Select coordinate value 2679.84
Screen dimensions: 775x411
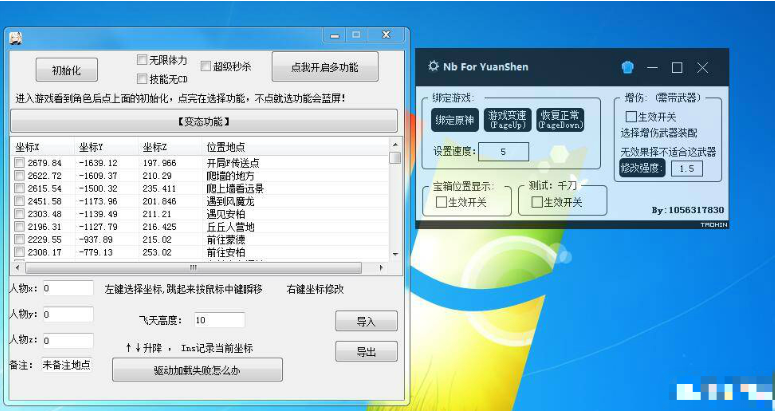[44, 163]
